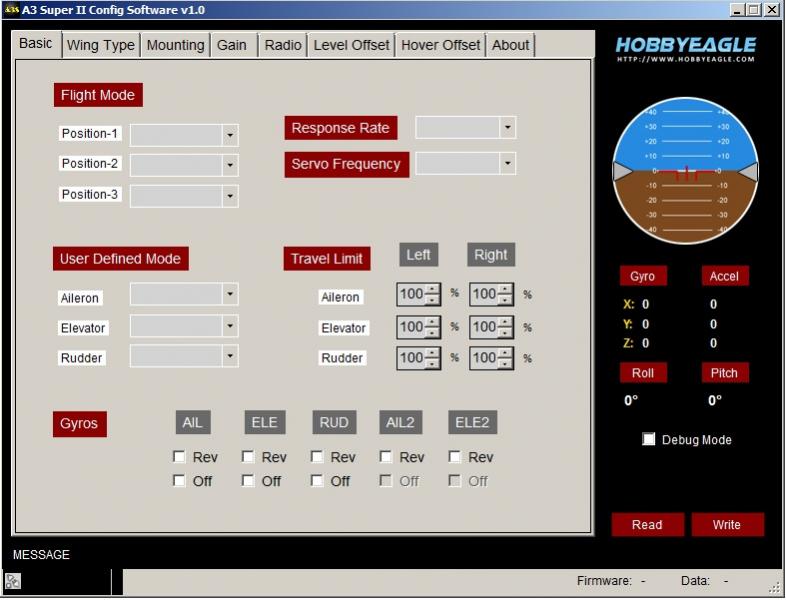Toggle the ELE Rev checkbox
The image size is (786, 600).
pyautogui.click(x=248, y=457)
